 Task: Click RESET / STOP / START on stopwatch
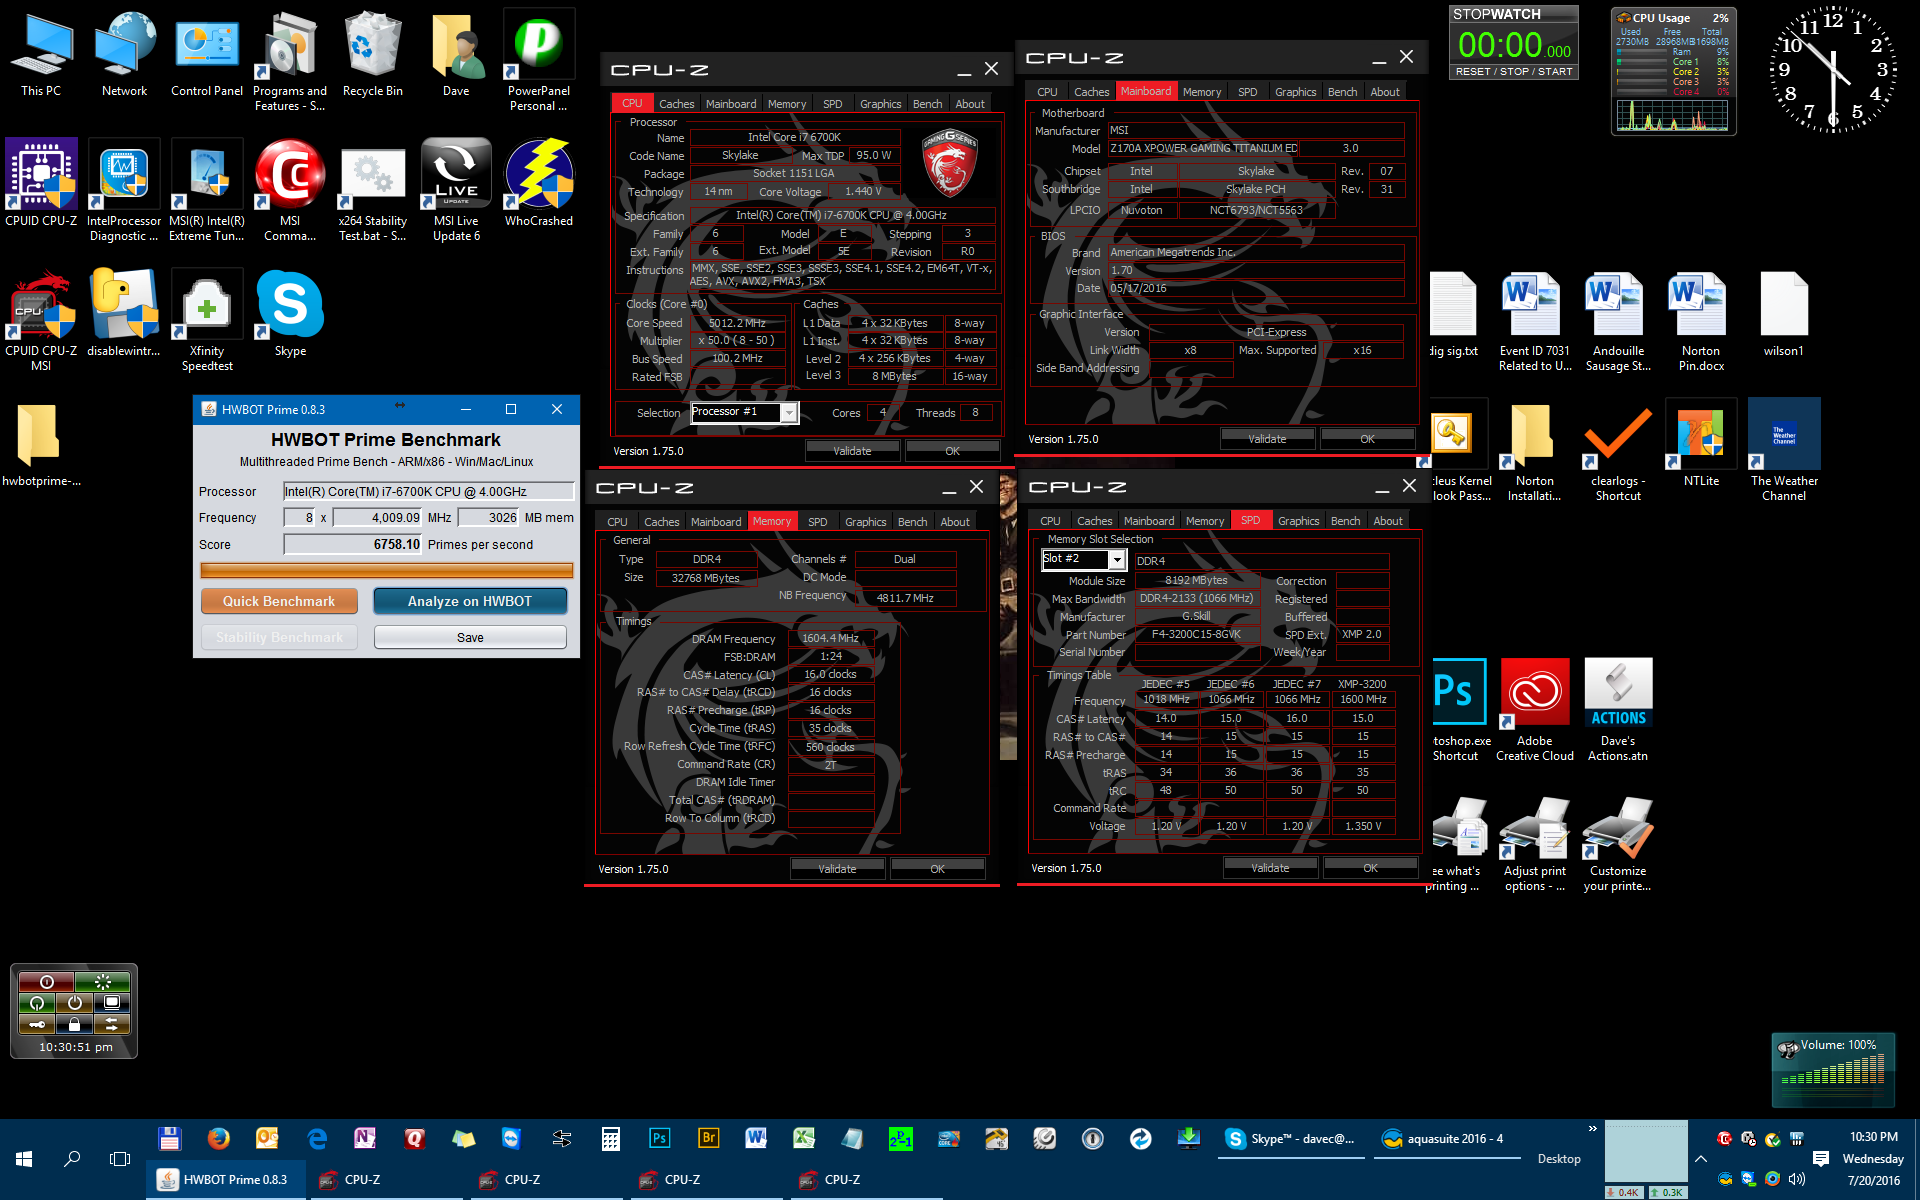click(1514, 71)
